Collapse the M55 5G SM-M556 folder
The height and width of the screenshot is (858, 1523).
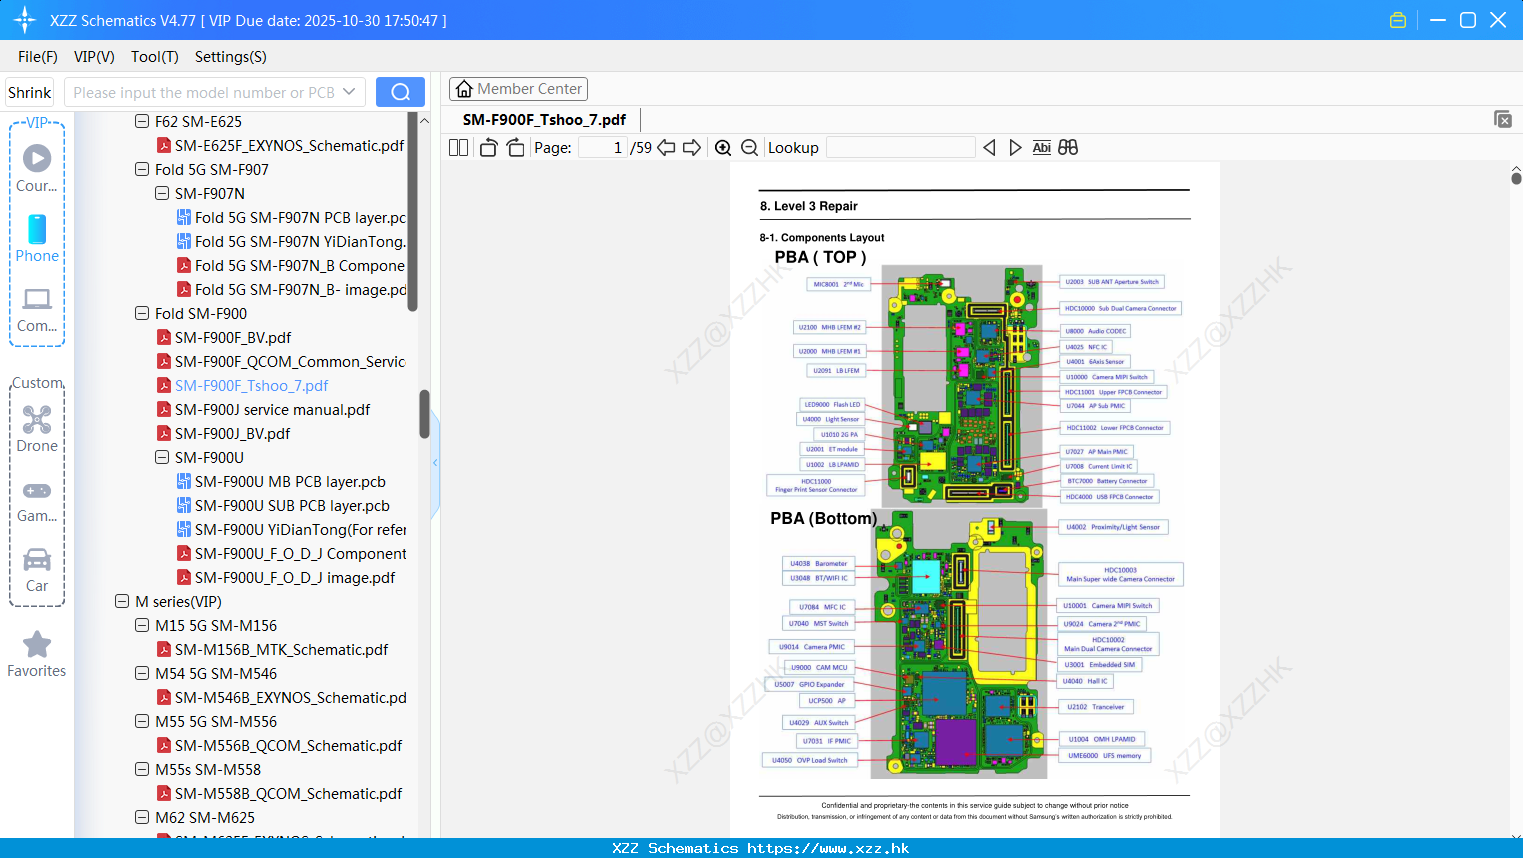142,721
